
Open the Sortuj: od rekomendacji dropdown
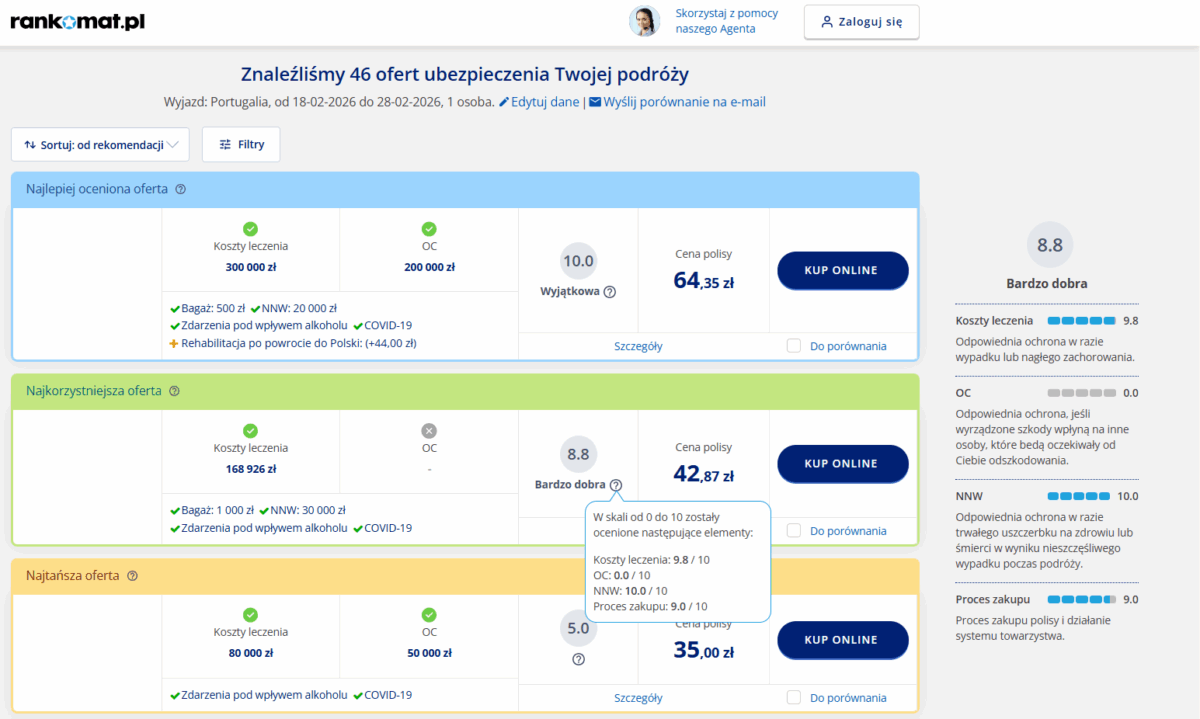pos(100,144)
